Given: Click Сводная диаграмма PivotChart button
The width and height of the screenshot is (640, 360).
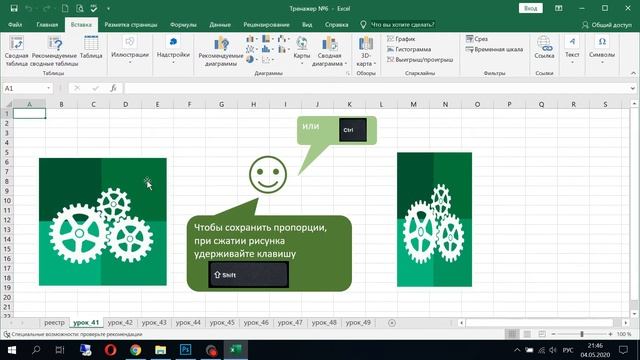Looking at the screenshot, I should (x=329, y=51).
